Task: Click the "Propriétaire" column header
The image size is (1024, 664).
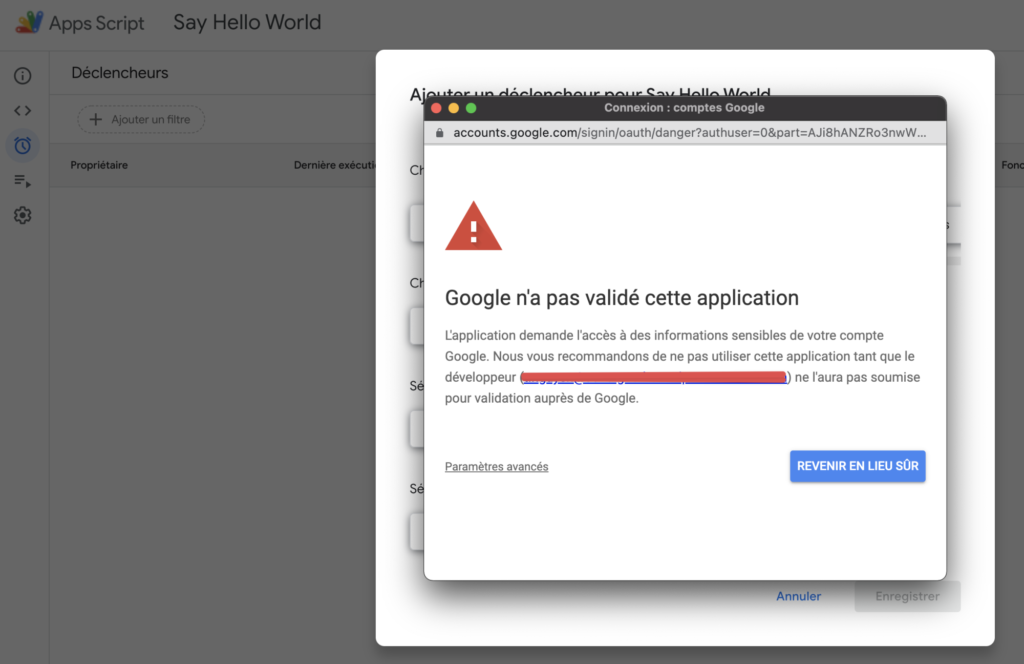Action: click(99, 165)
